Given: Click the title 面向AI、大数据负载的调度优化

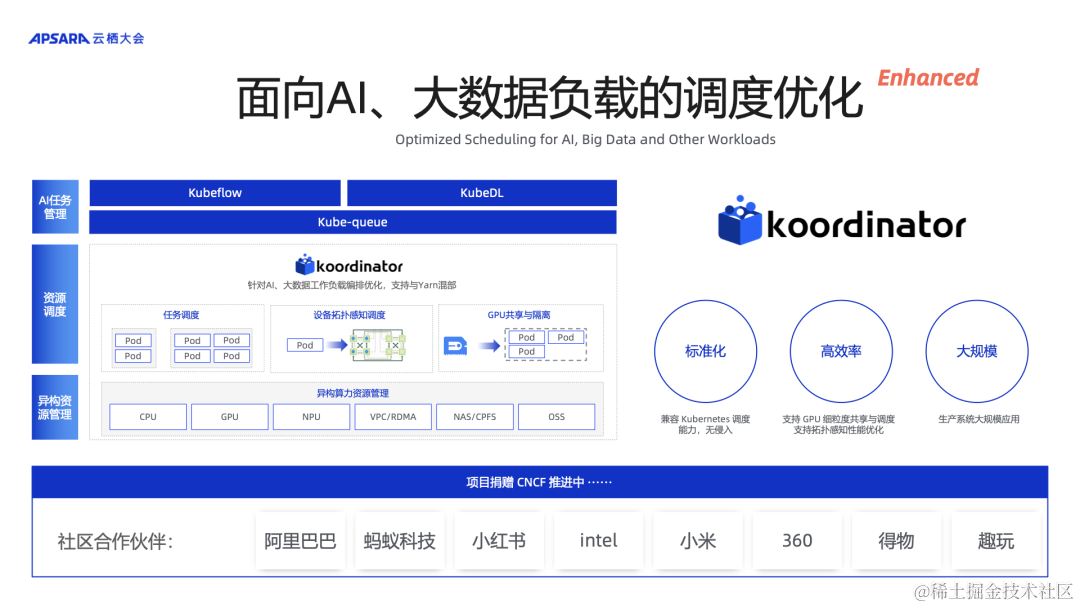Looking at the screenshot, I should point(549,98).
